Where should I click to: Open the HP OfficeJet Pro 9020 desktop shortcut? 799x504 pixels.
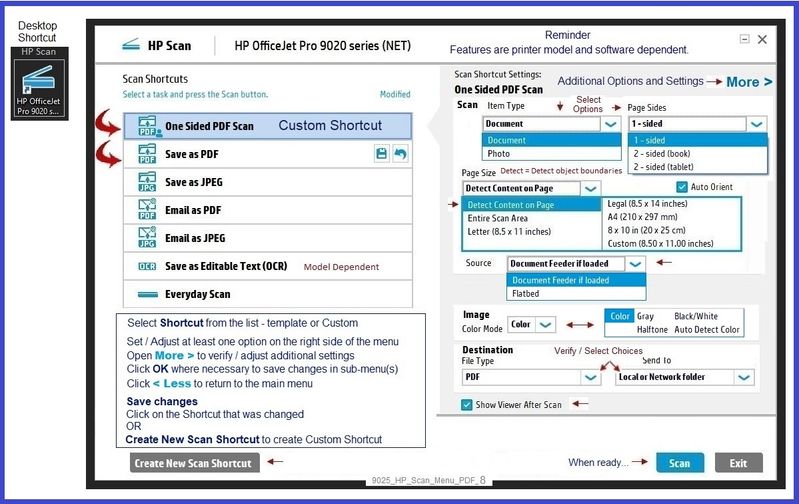(x=39, y=89)
